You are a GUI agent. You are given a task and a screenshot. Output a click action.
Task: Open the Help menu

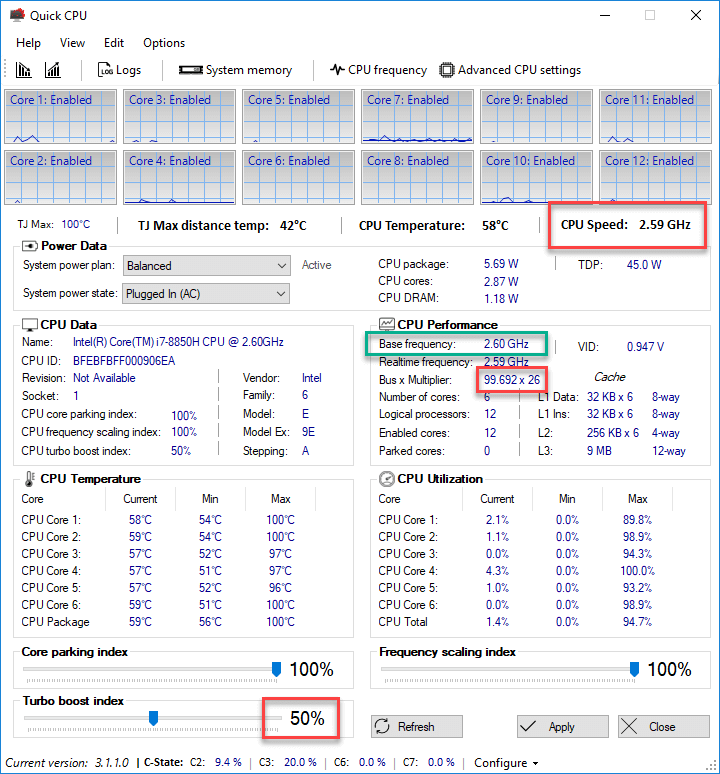click(x=28, y=43)
